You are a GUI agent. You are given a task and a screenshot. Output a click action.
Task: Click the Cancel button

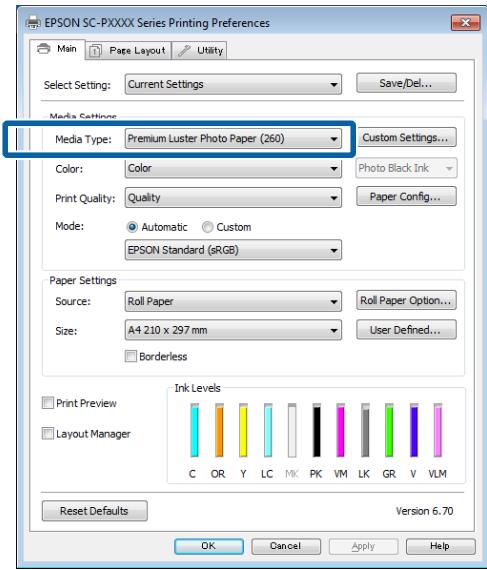(286, 546)
